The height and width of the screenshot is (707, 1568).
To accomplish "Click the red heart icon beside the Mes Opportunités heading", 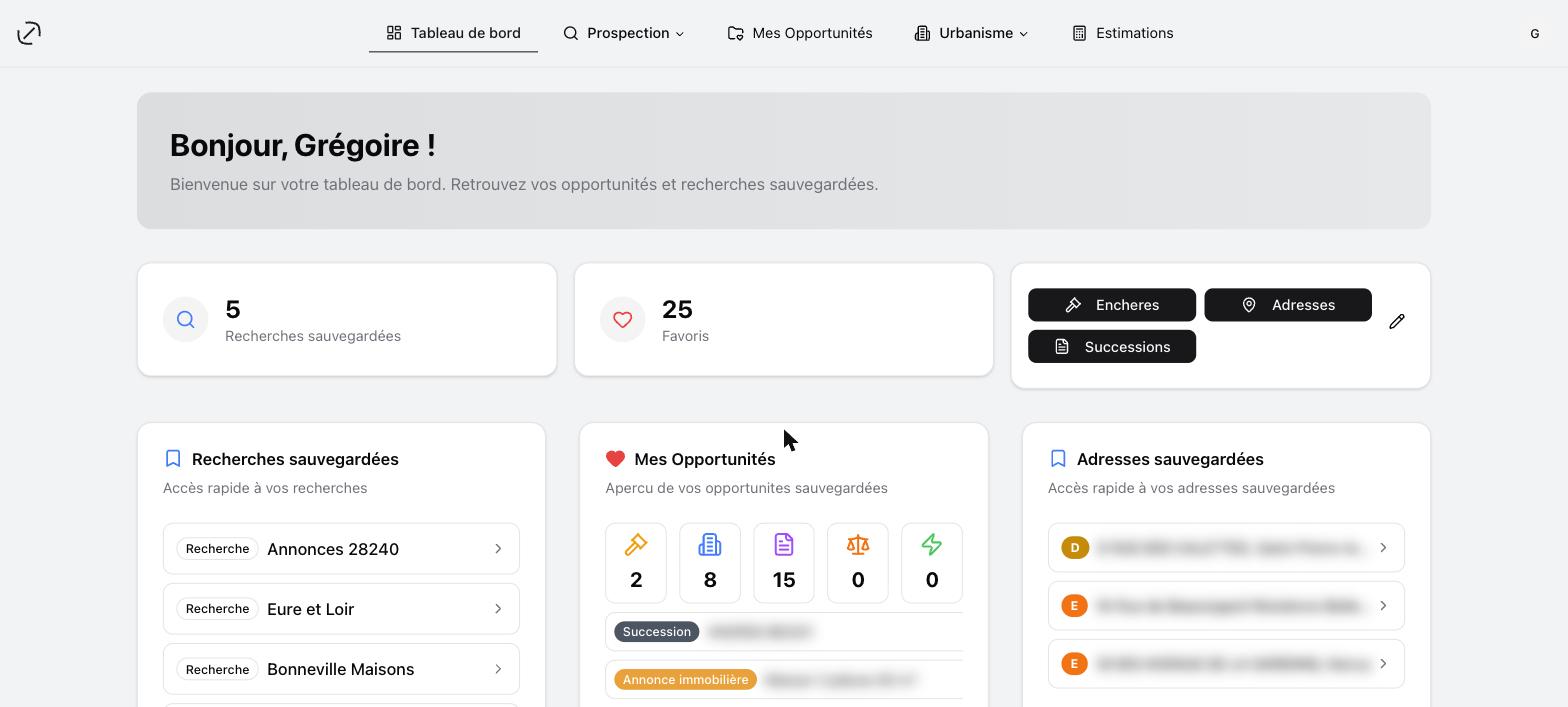I will (615, 459).
